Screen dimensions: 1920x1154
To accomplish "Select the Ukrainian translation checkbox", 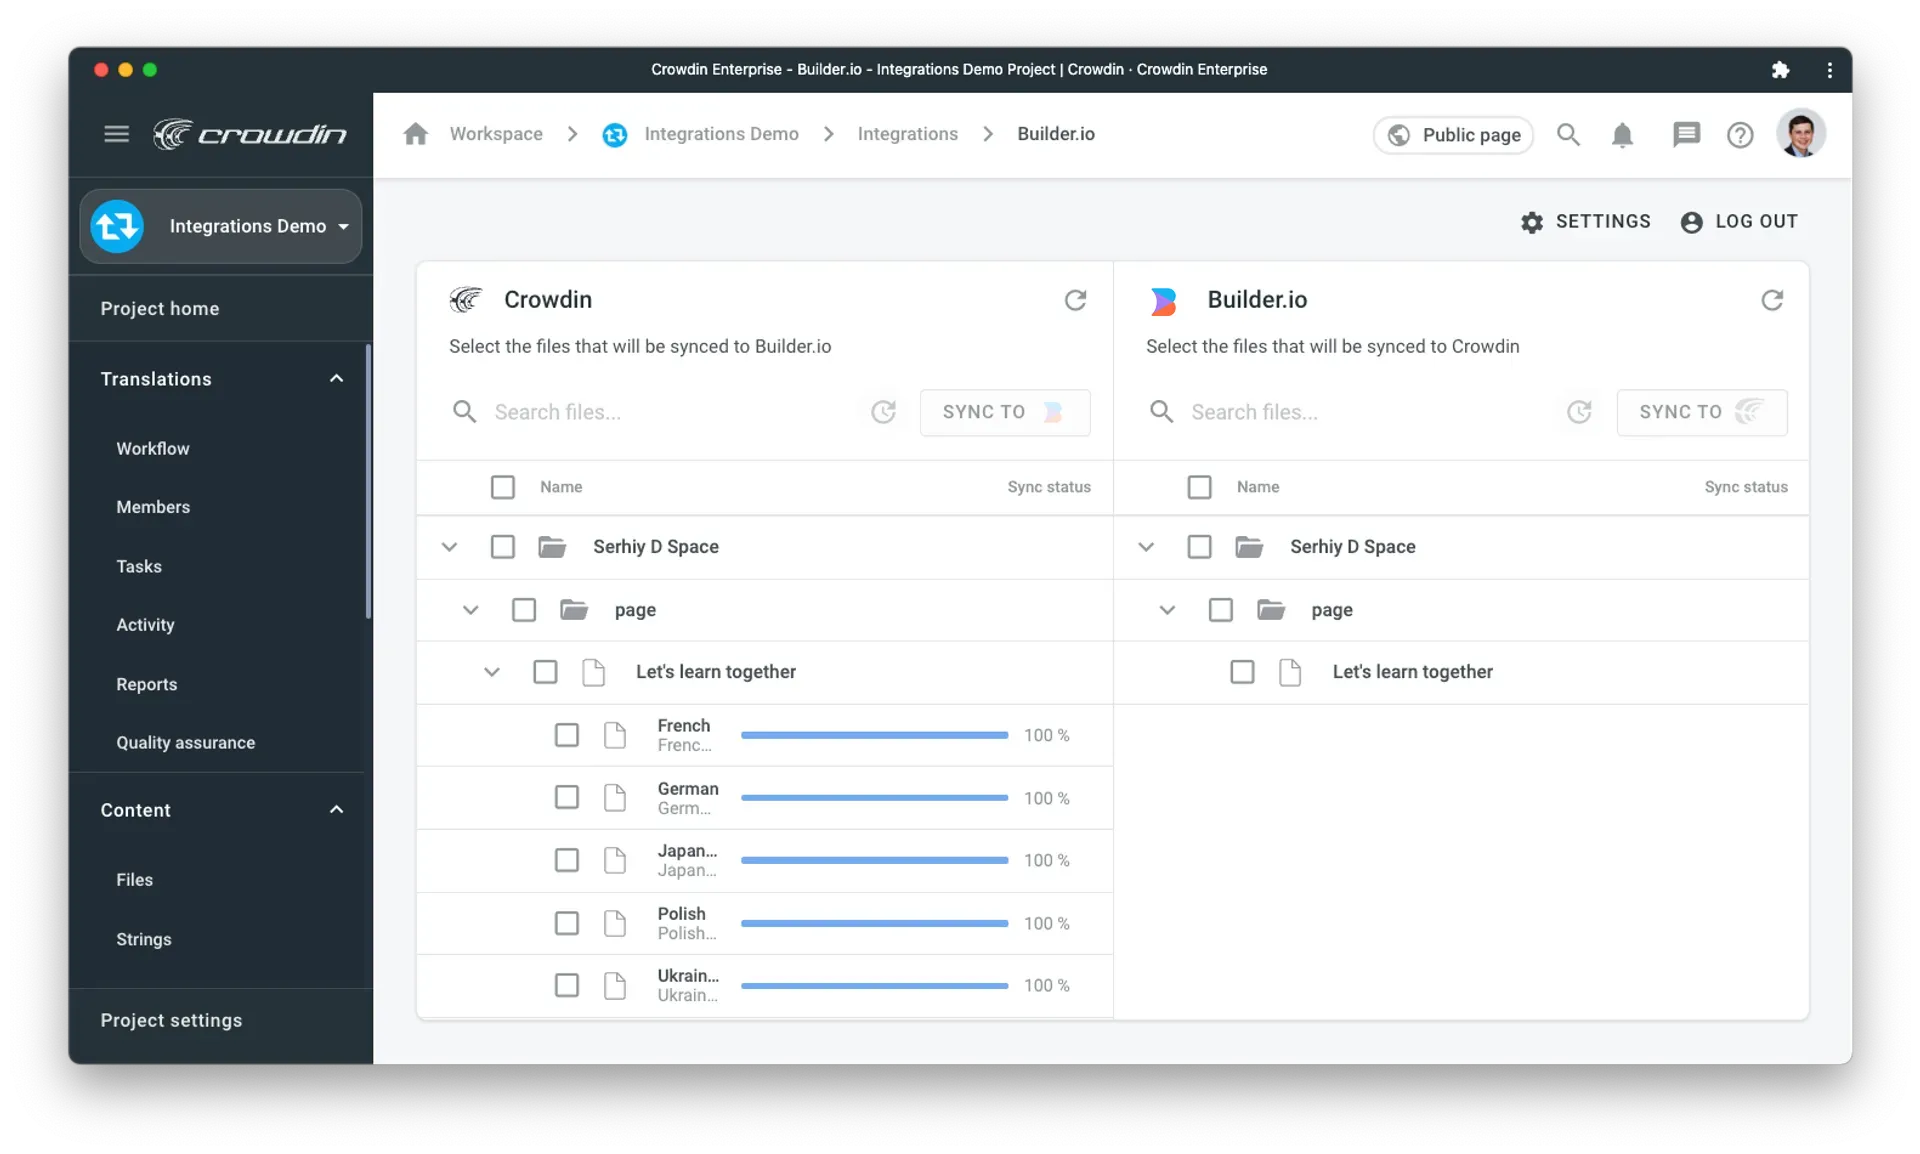I will point(567,985).
